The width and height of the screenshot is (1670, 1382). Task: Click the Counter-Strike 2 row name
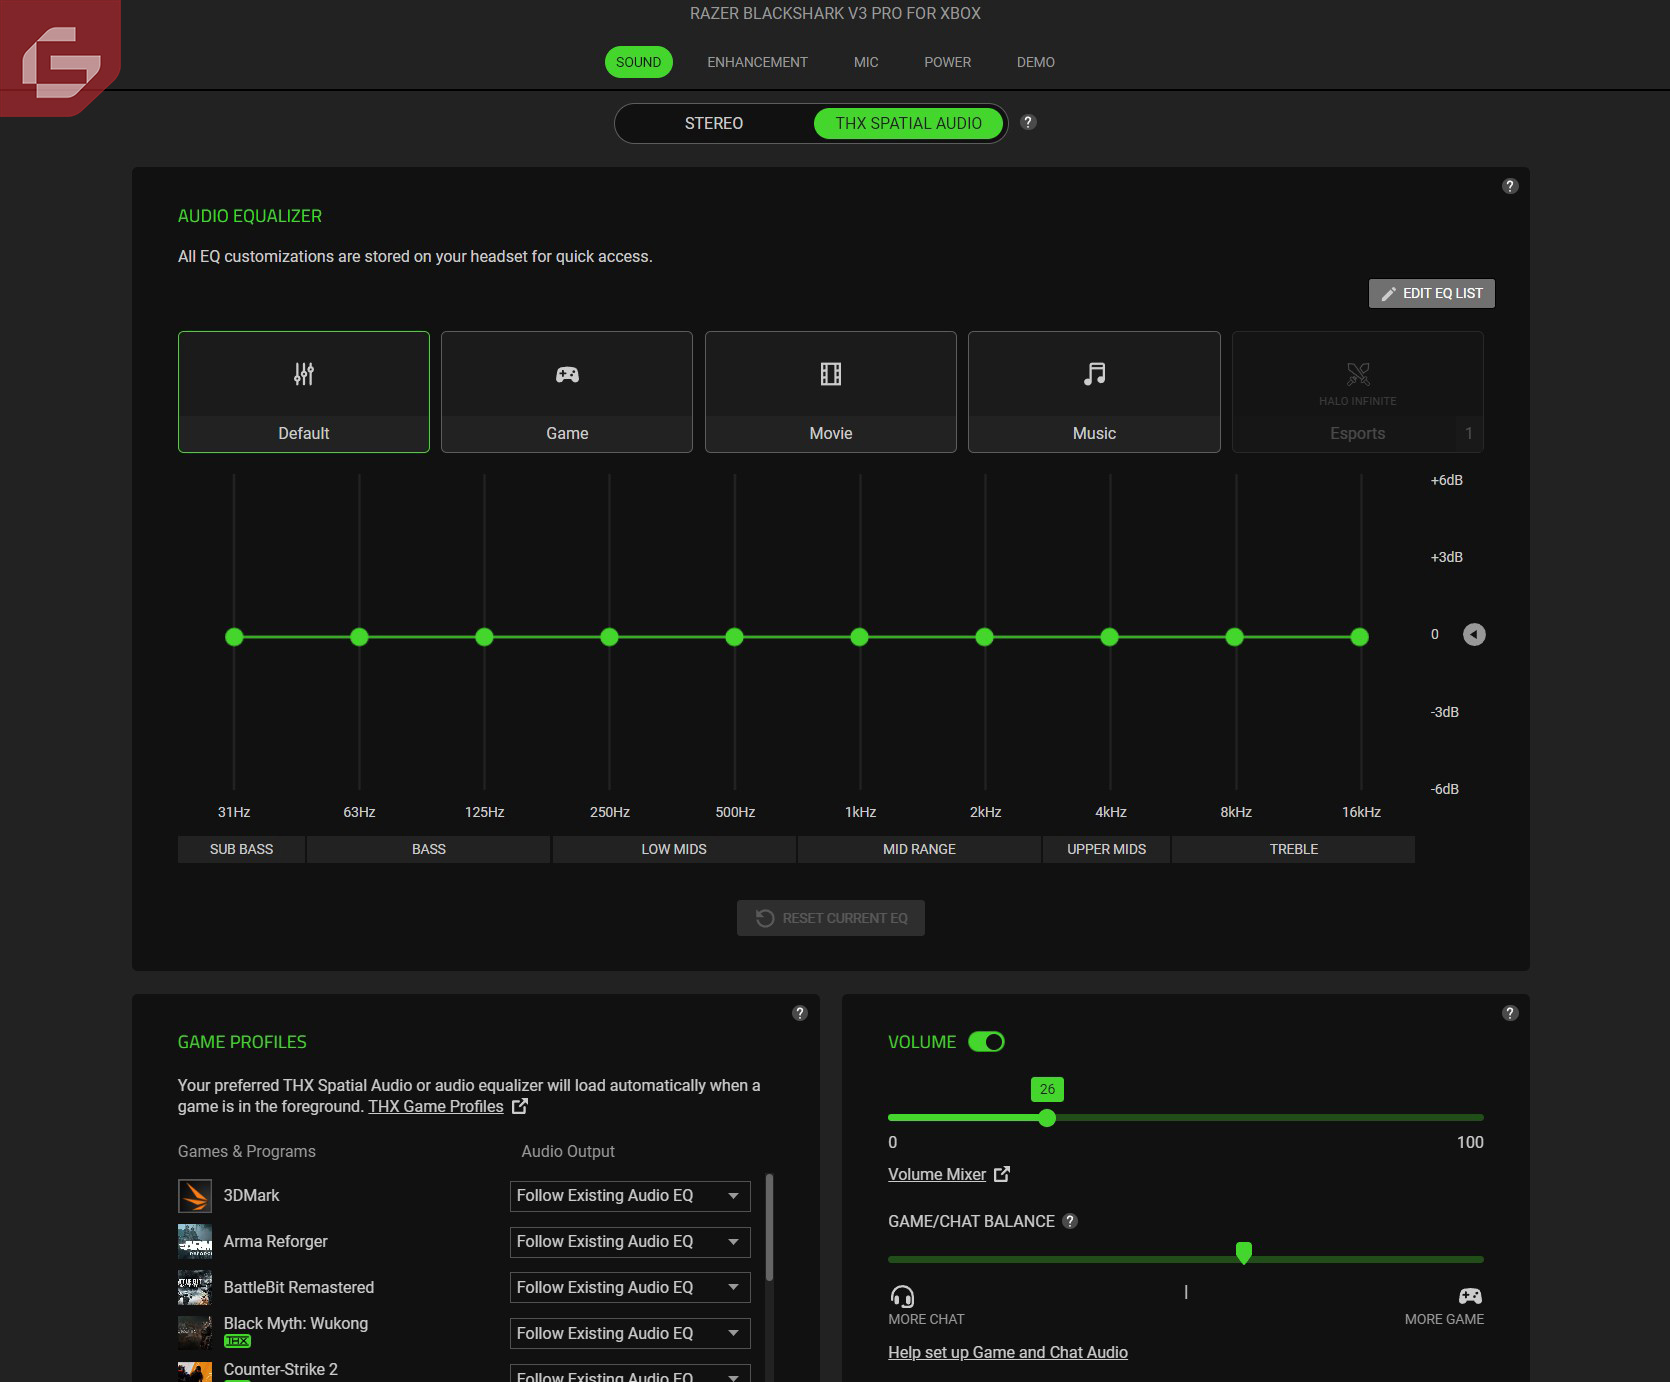click(x=281, y=1369)
